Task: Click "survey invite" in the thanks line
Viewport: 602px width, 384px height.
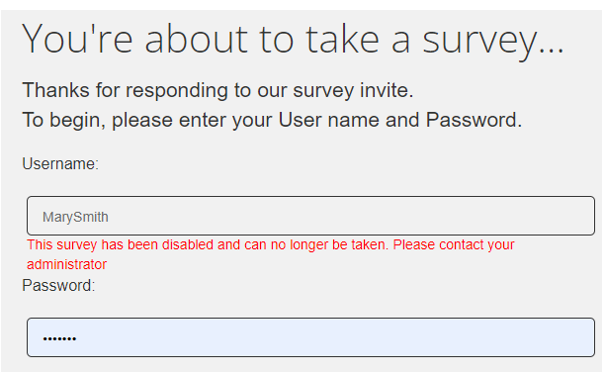Action: coord(353,91)
